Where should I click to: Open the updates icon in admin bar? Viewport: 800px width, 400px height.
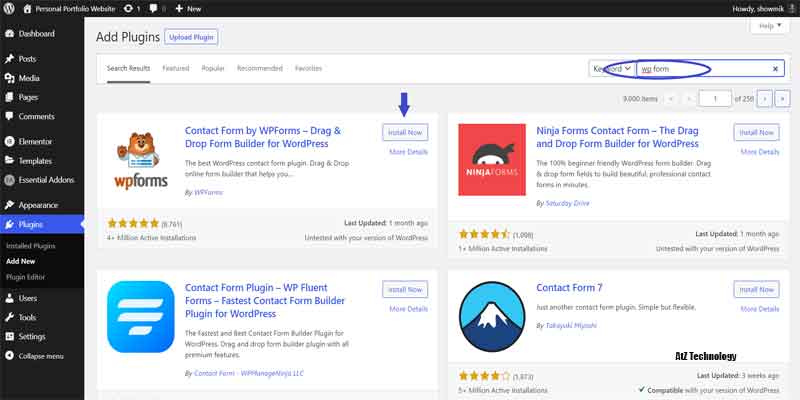tap(129, 9)
